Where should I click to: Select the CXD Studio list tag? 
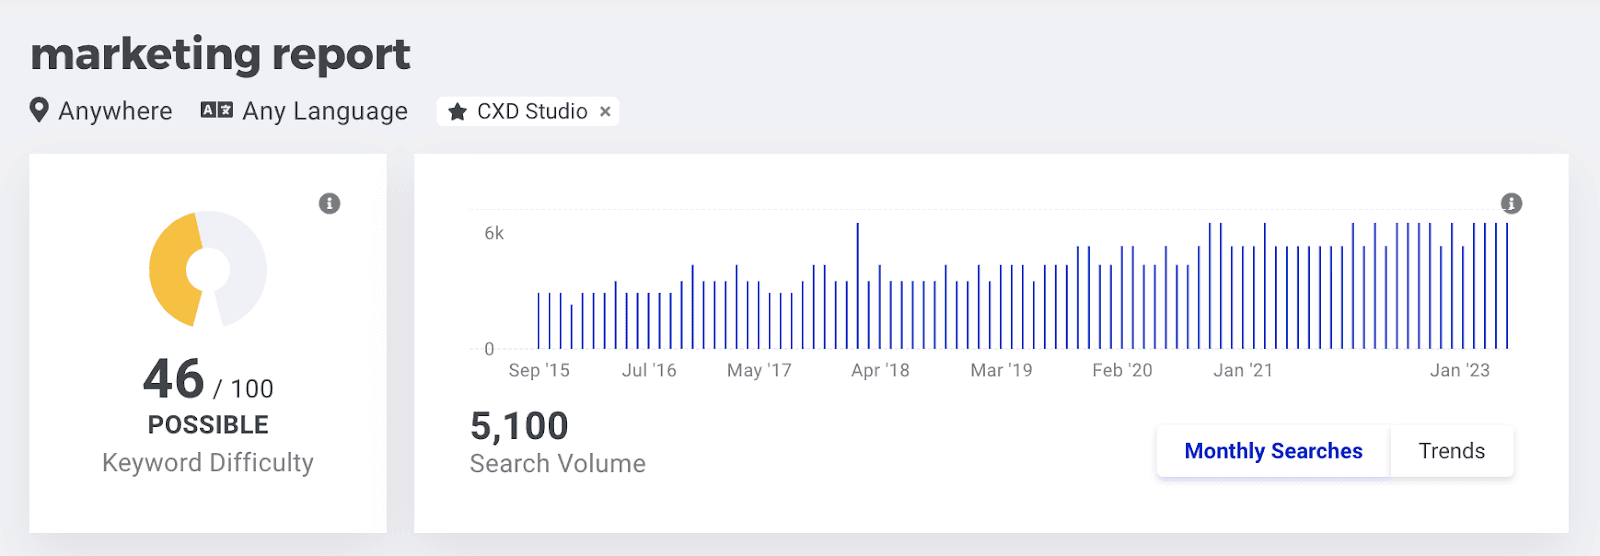click(528, 111)
